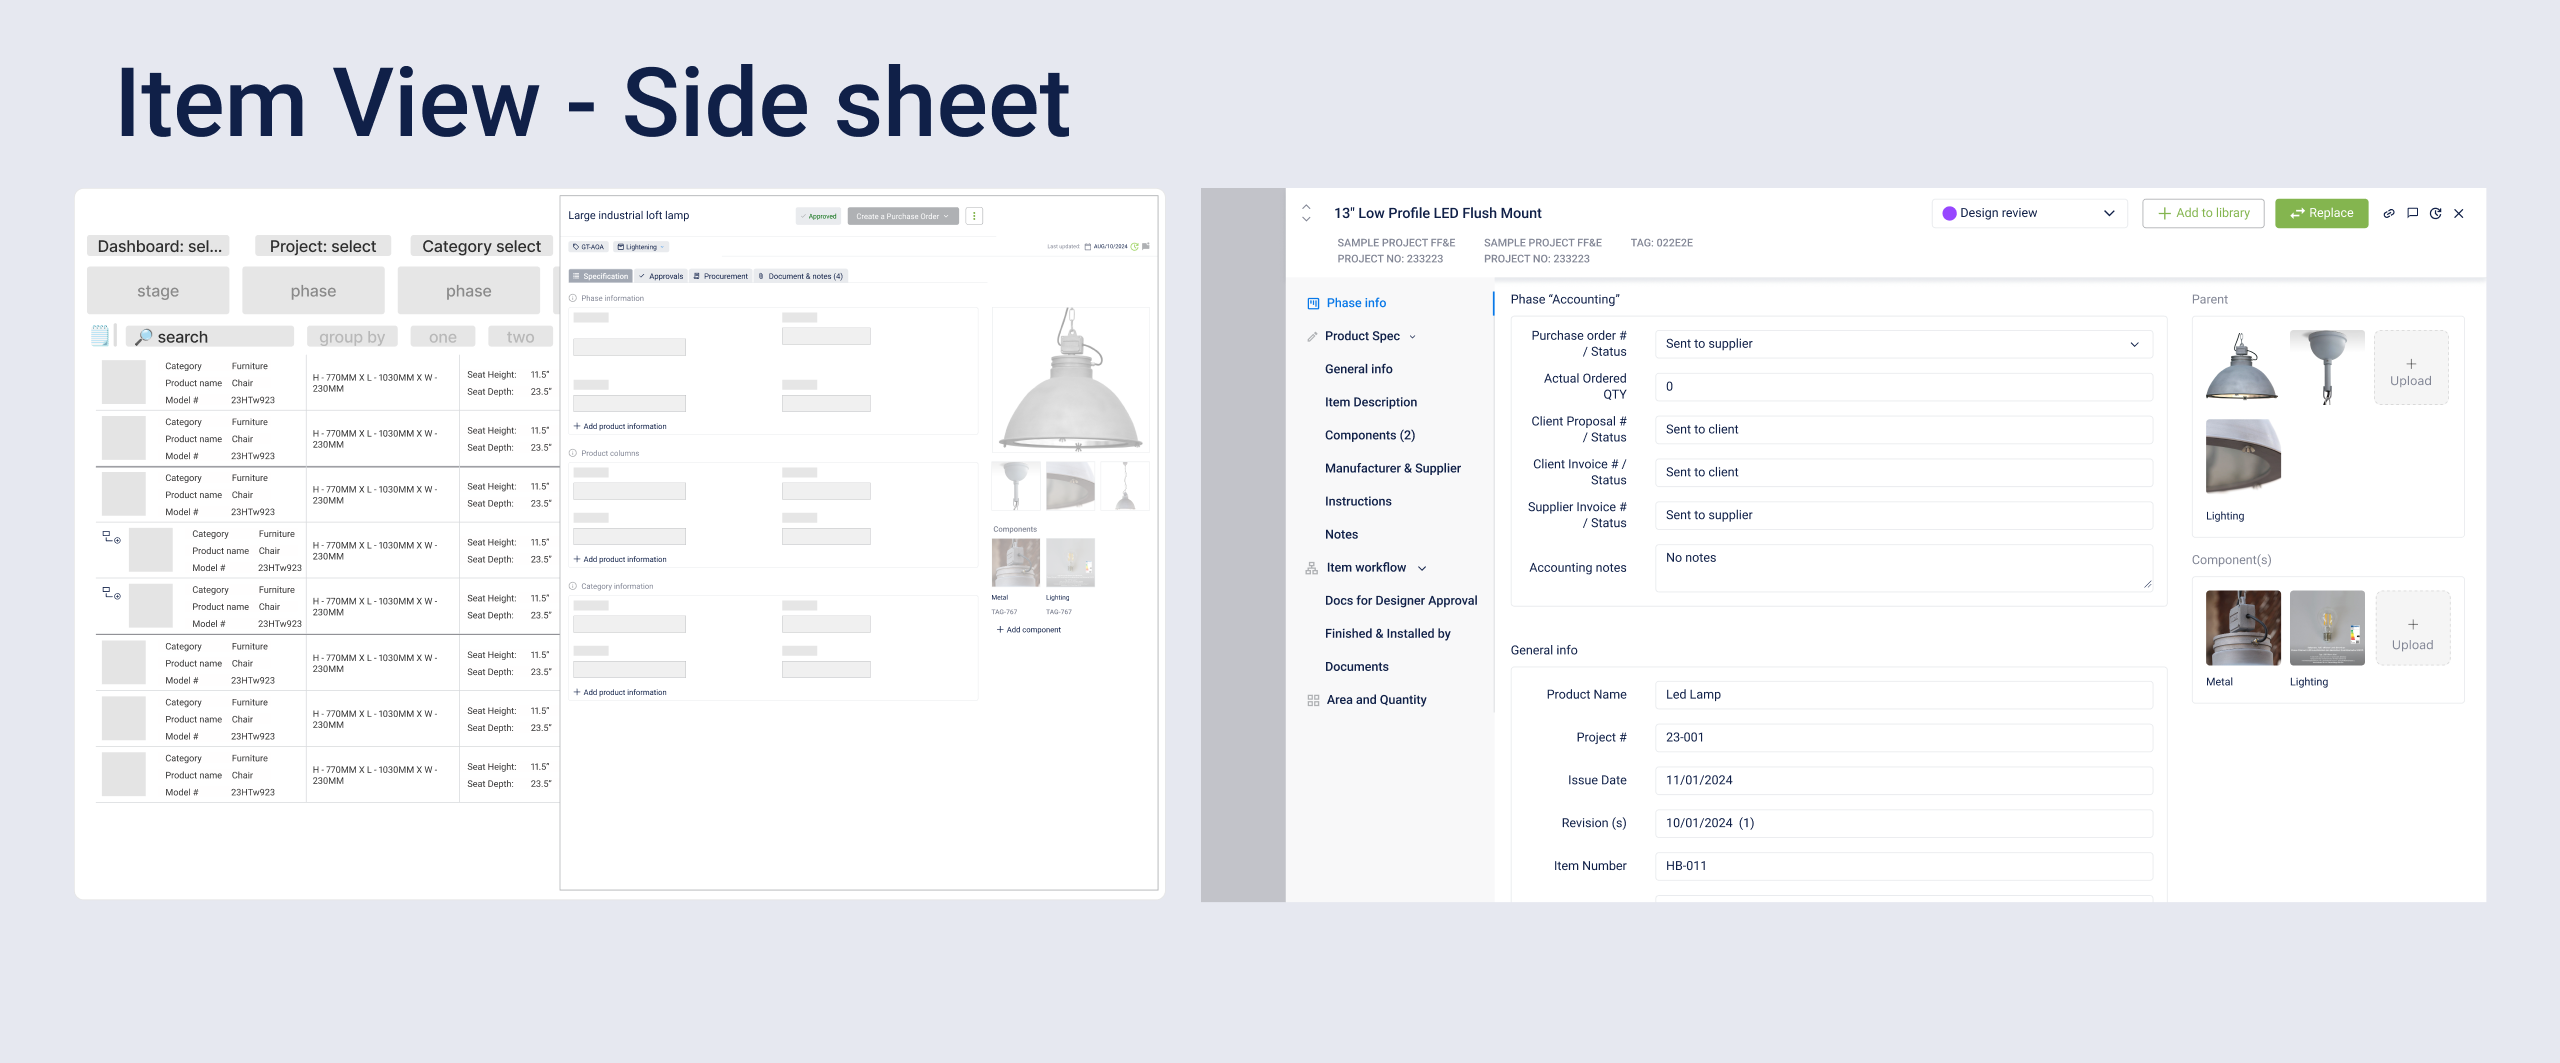Click the Accounting notes text field

click(1903, 567)
